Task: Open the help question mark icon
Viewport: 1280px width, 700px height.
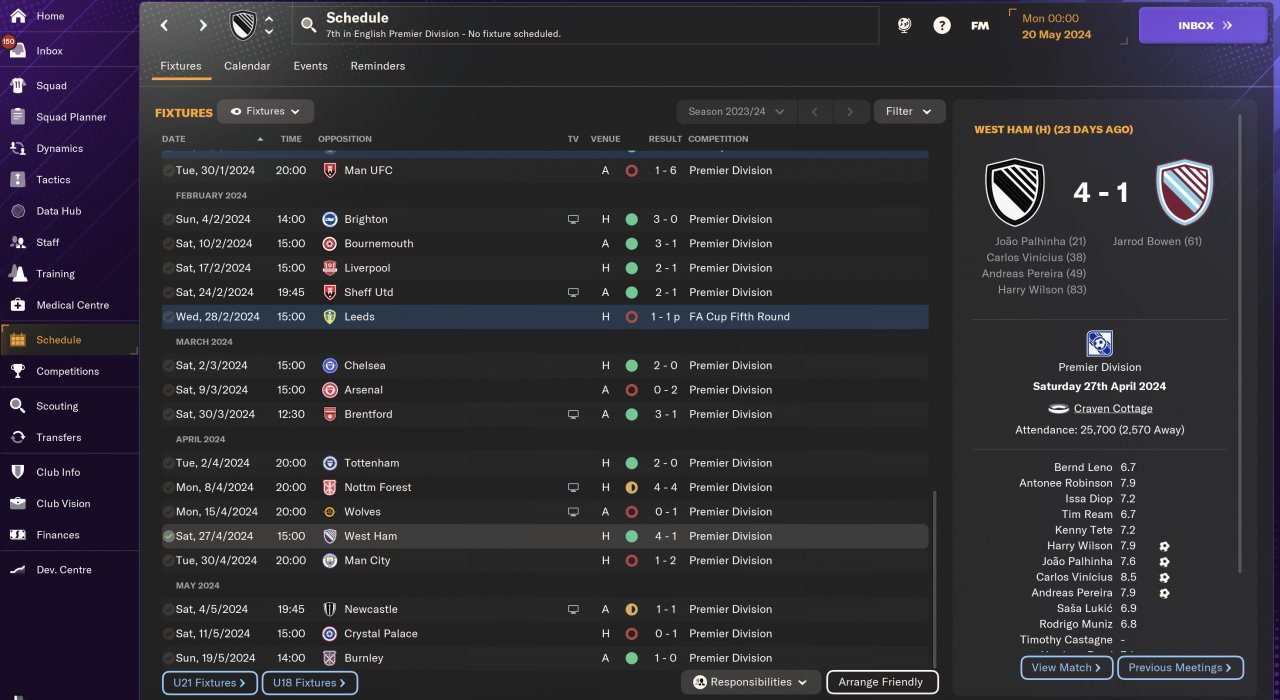Action: 942,26
